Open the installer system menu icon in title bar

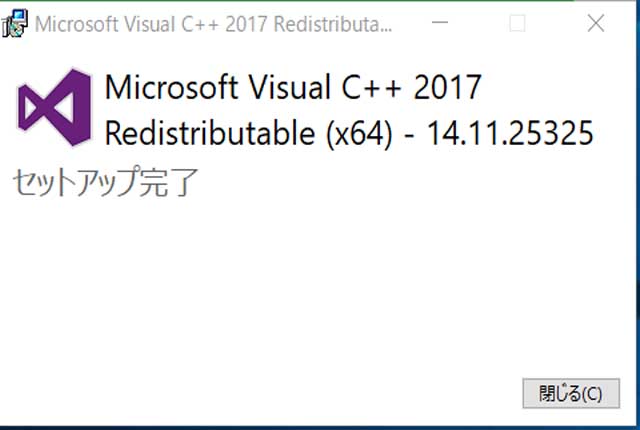15,23
